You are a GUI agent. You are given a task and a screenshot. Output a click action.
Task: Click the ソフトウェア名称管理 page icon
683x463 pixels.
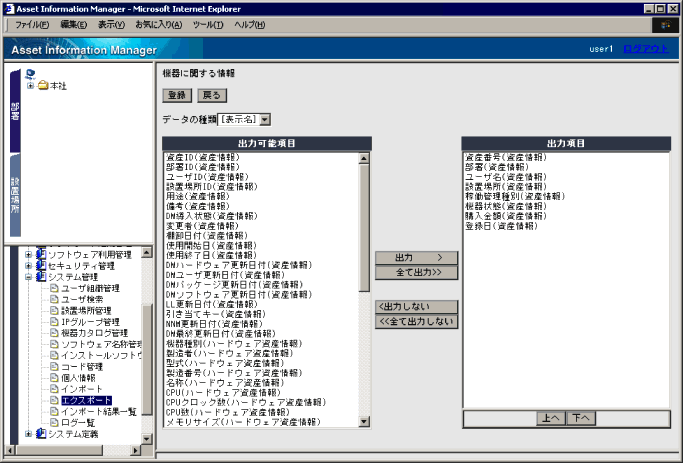54,344
